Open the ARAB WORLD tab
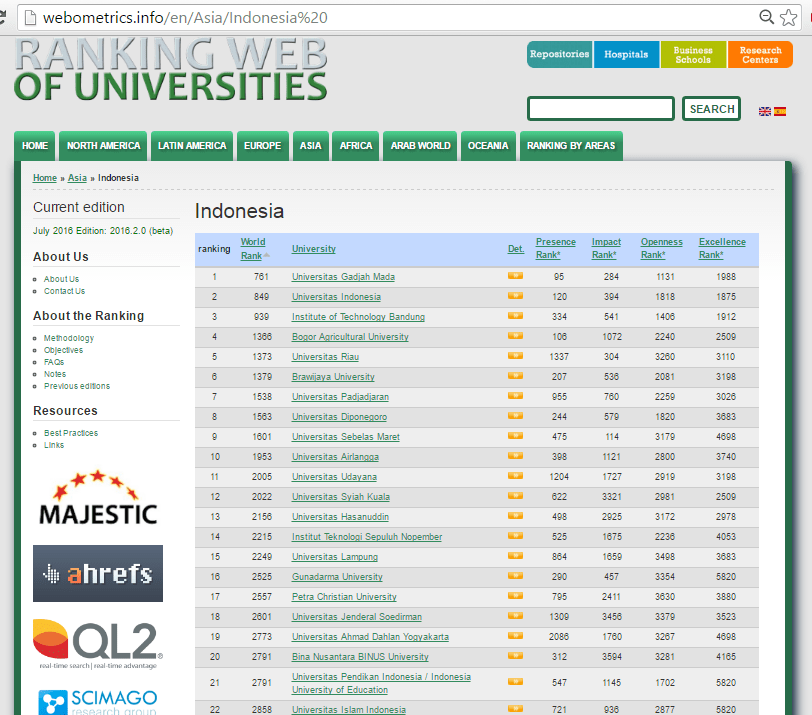Screen dimensions: 812x715 (x=420, y=146)
